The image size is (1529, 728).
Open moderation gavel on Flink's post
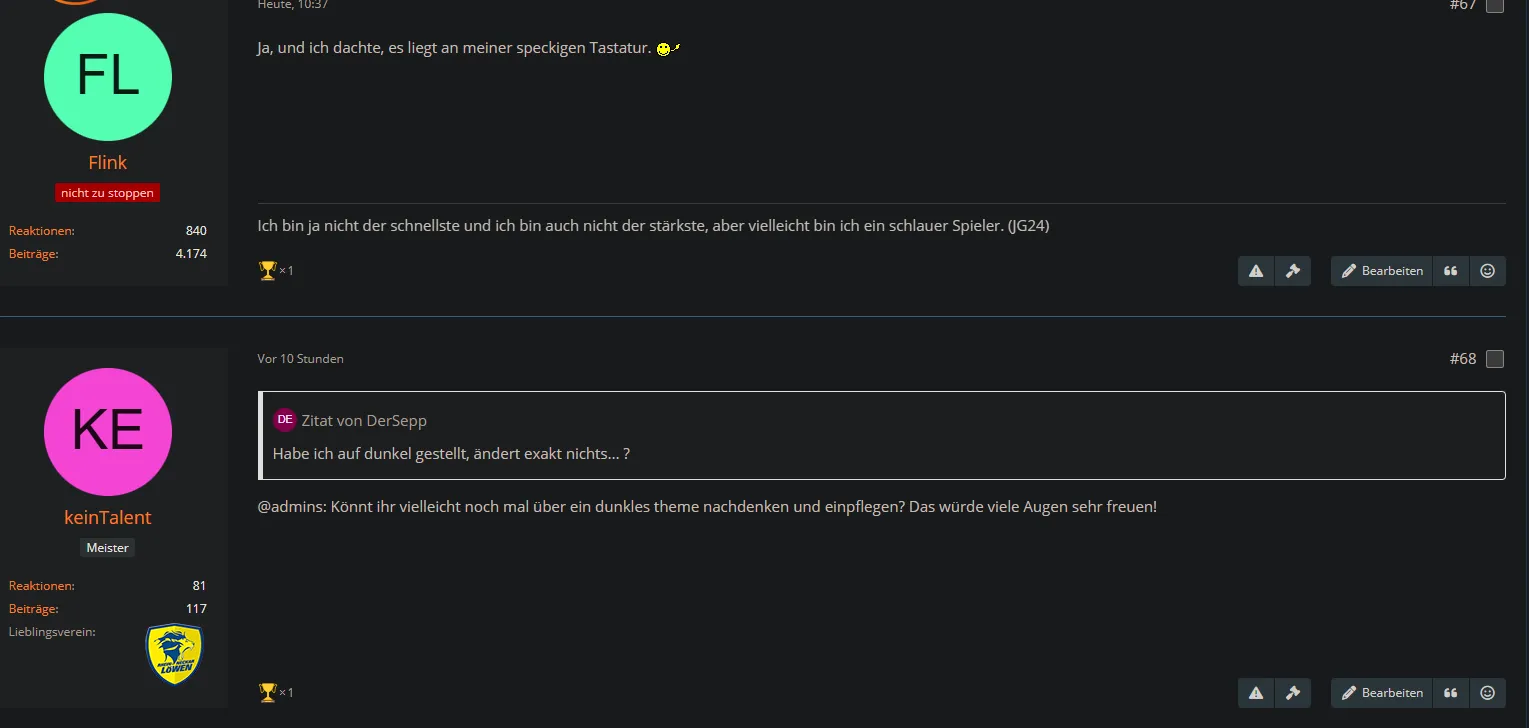(x=1292, y=271)
